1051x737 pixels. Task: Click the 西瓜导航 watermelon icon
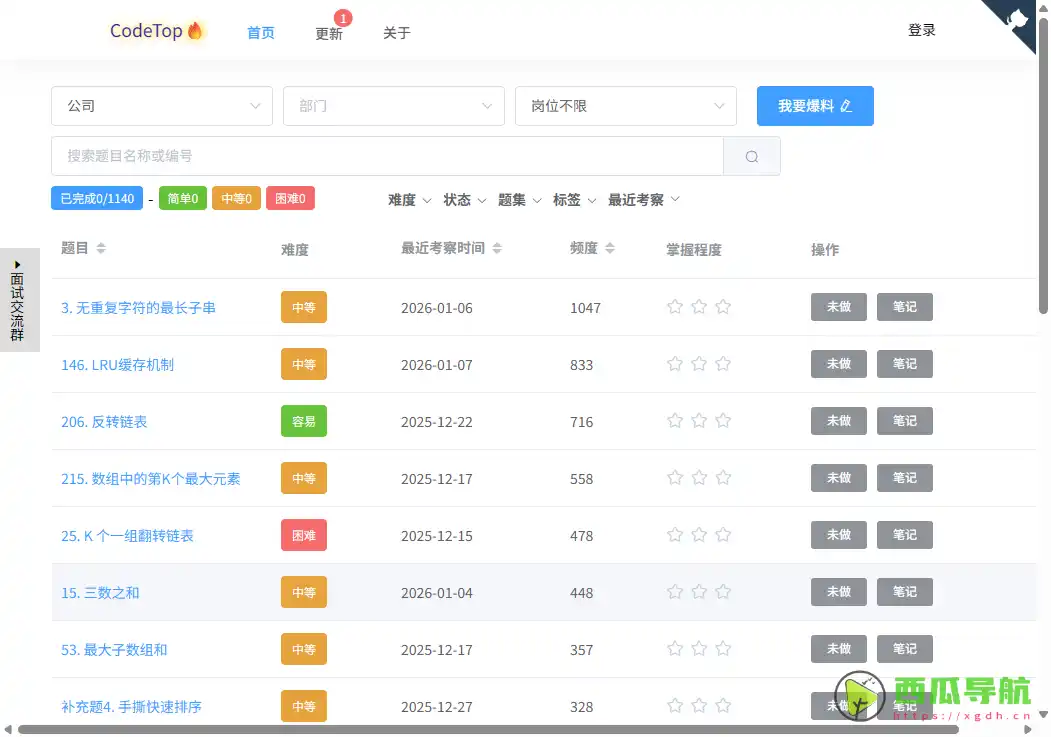pos(857,697)
